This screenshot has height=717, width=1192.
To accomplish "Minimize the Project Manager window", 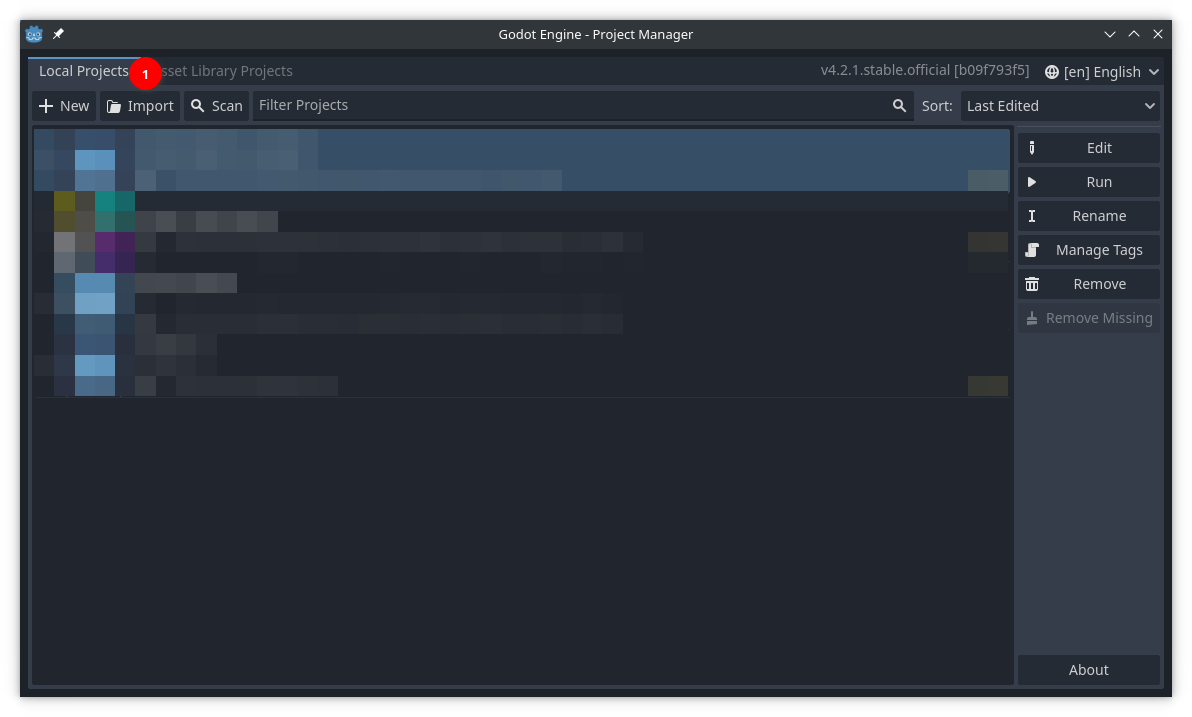I will pos(1110,34).
